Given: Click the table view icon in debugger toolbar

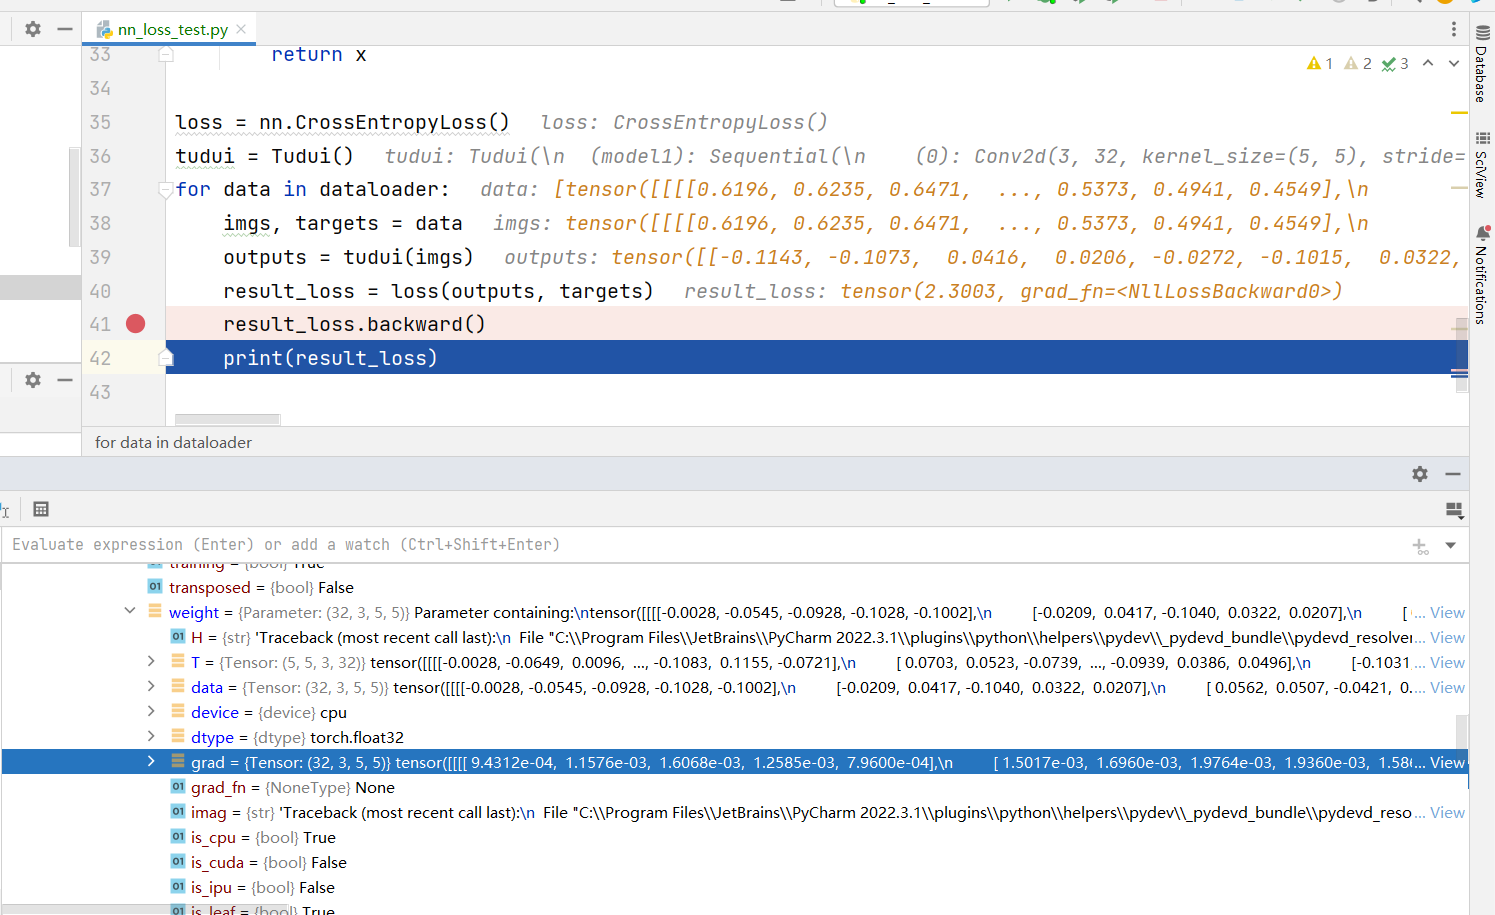Looking at the screenshot, I should coord(41,509).
